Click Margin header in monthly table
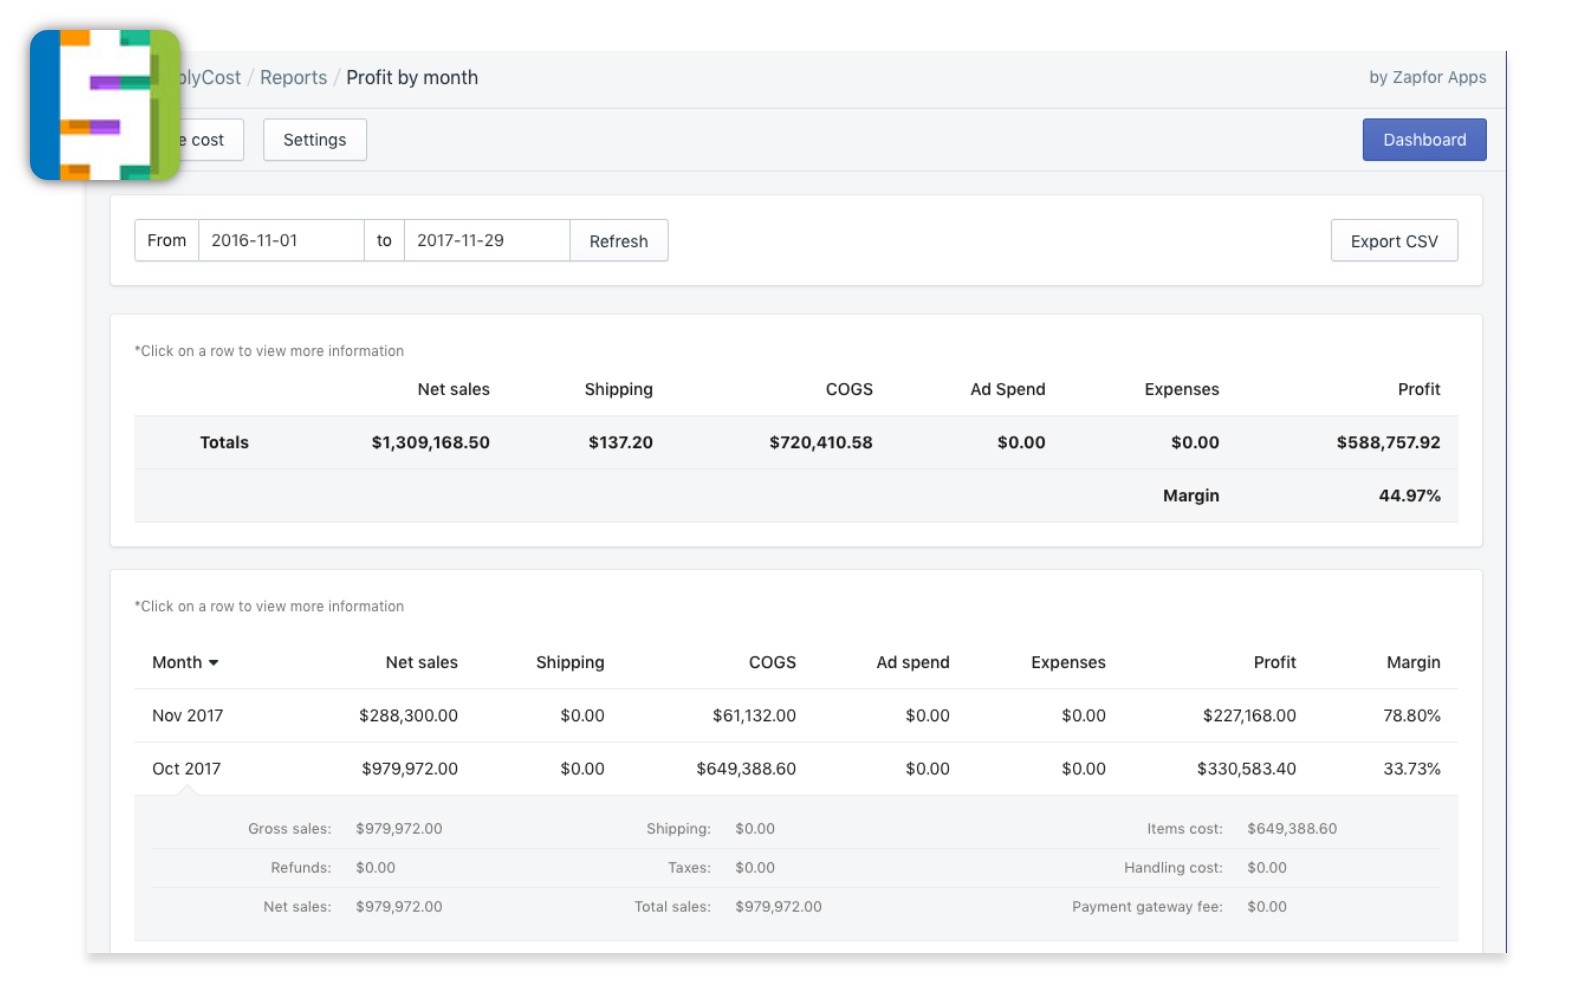Viewport: 1594px width, 1003px height. click(x=1413, y=663)
